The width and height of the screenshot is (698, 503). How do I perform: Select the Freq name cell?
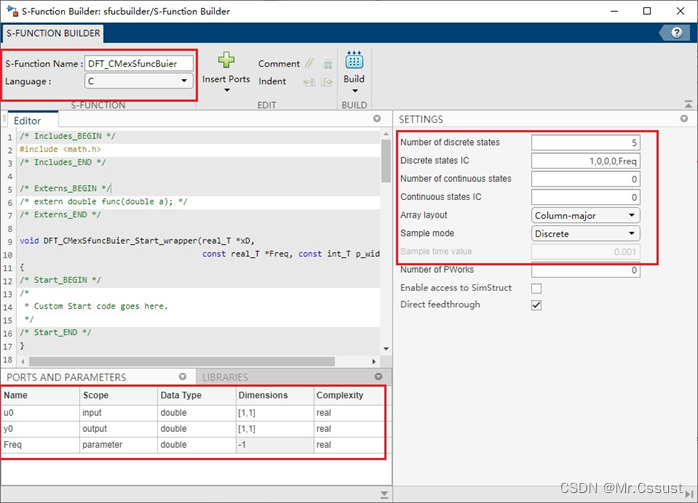[x=40, y=445]
